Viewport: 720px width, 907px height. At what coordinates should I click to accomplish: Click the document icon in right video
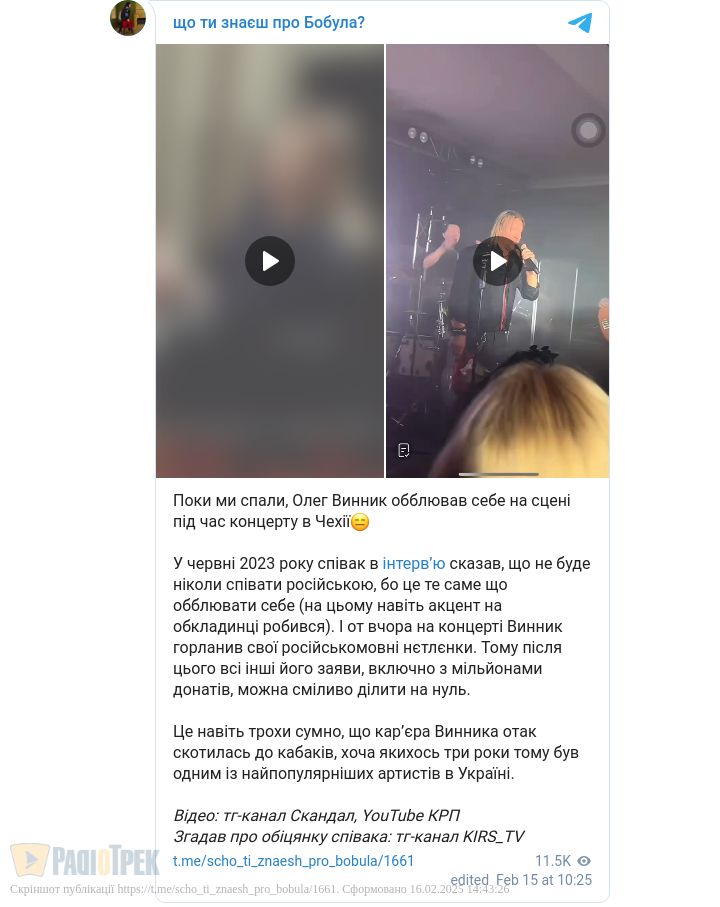click(x=404, y=450)
